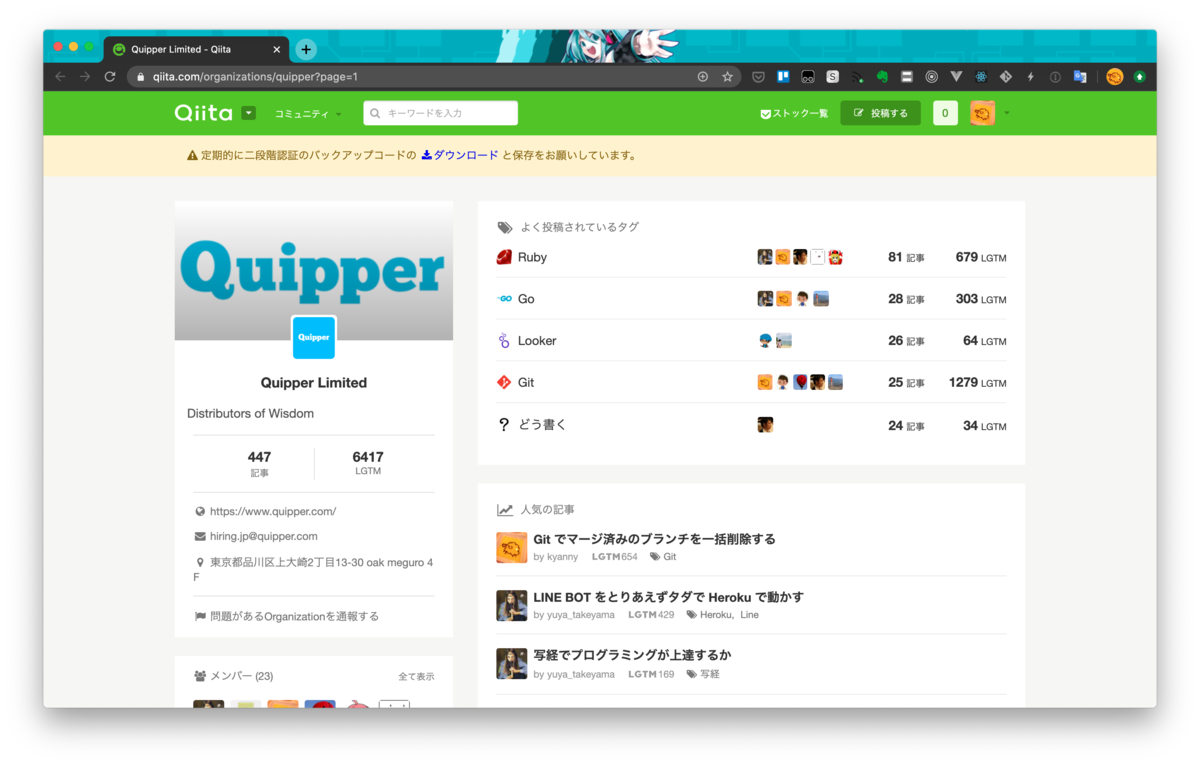Click the Line tag under the LINE BOT article
Screen dimensions: 1200x765
pos(749,615)
